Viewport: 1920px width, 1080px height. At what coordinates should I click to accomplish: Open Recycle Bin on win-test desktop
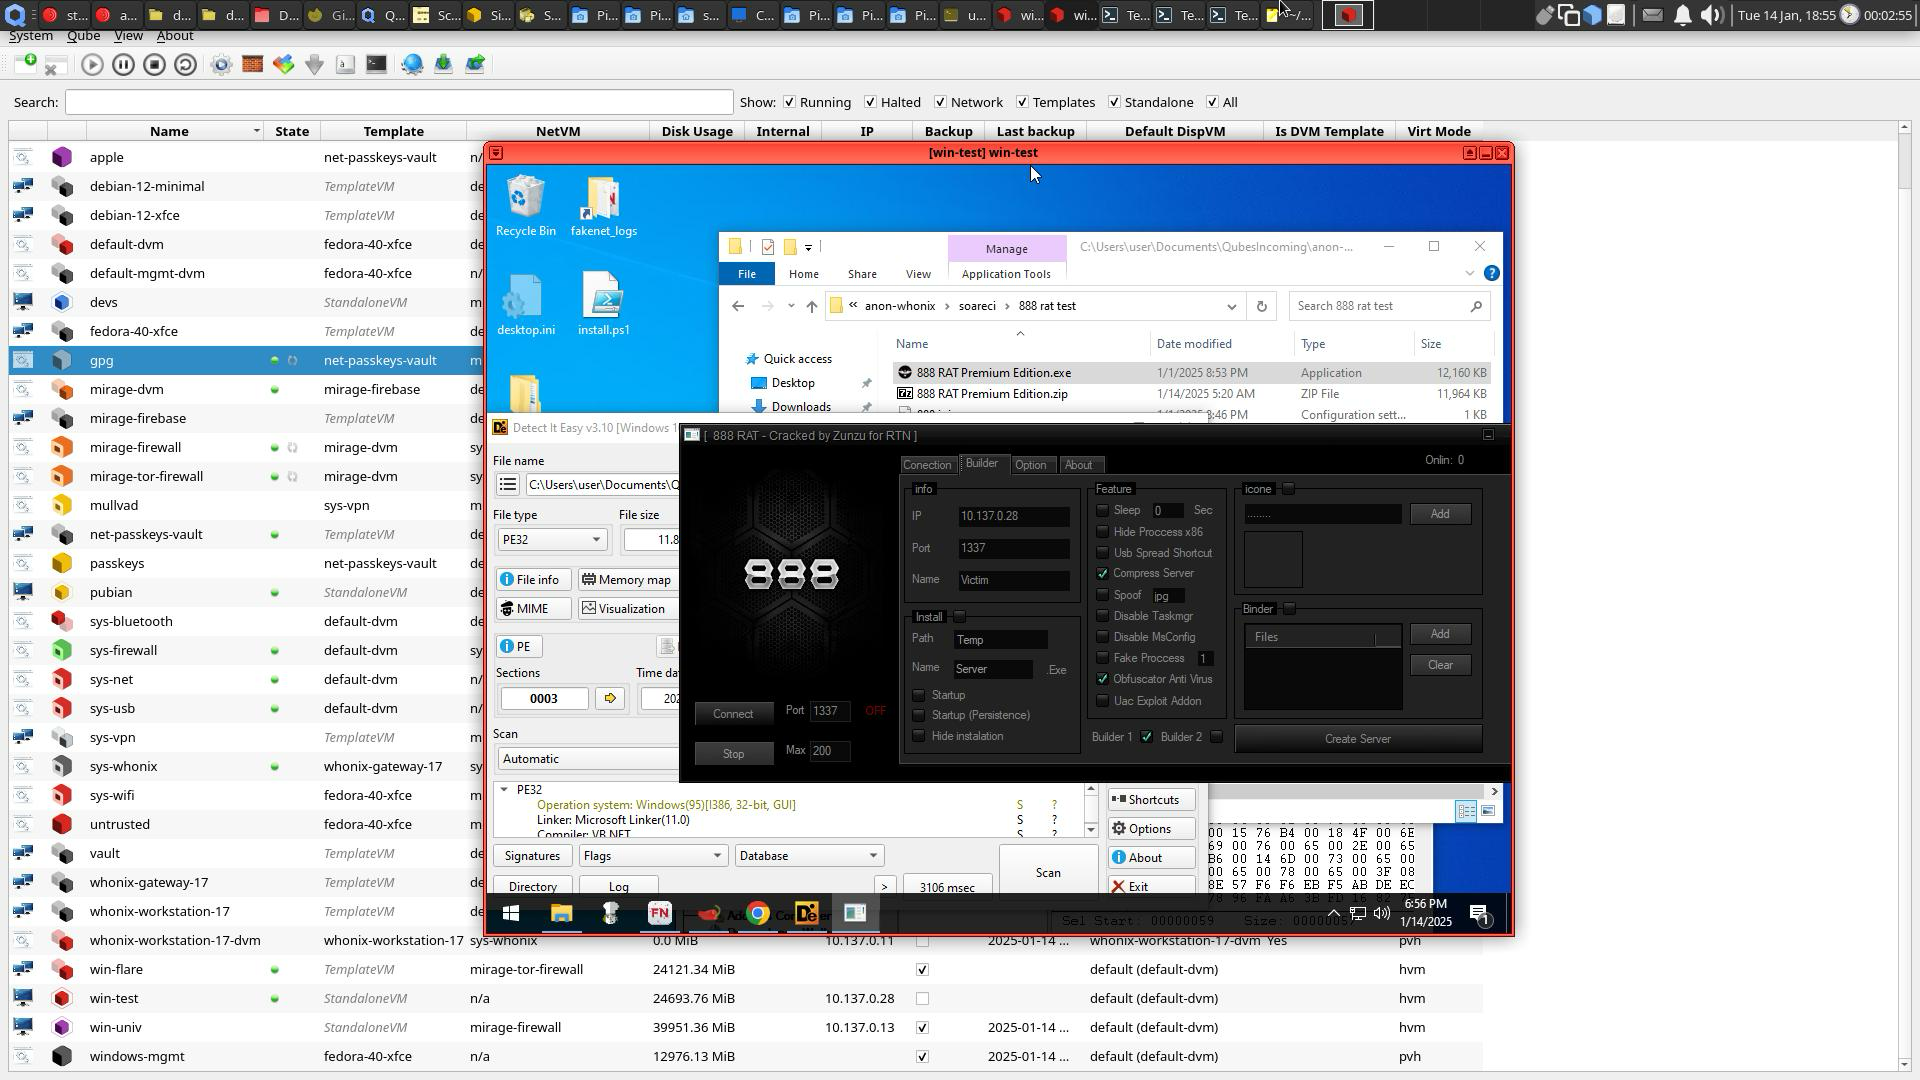click(x=525, y=206)
